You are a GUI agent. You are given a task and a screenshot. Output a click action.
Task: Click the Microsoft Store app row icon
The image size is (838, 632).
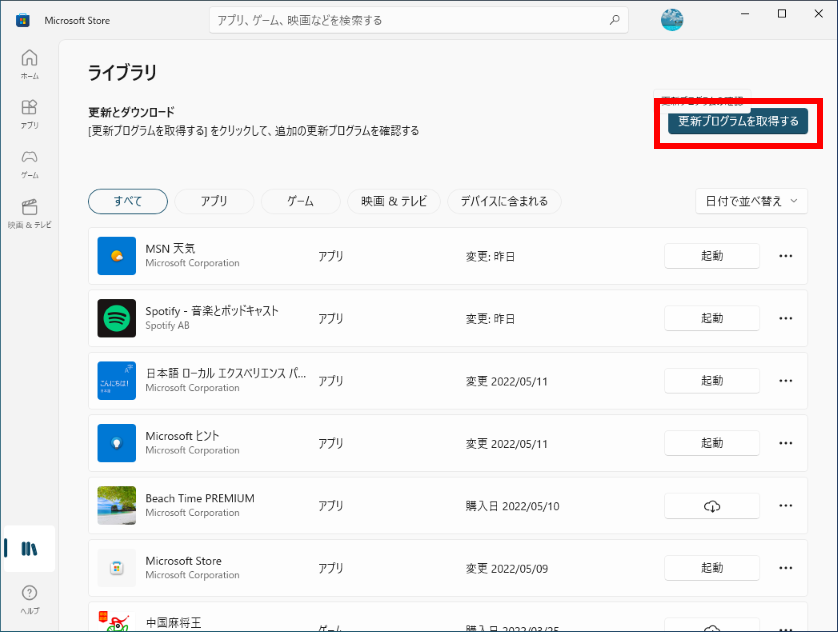click(117, 568)
